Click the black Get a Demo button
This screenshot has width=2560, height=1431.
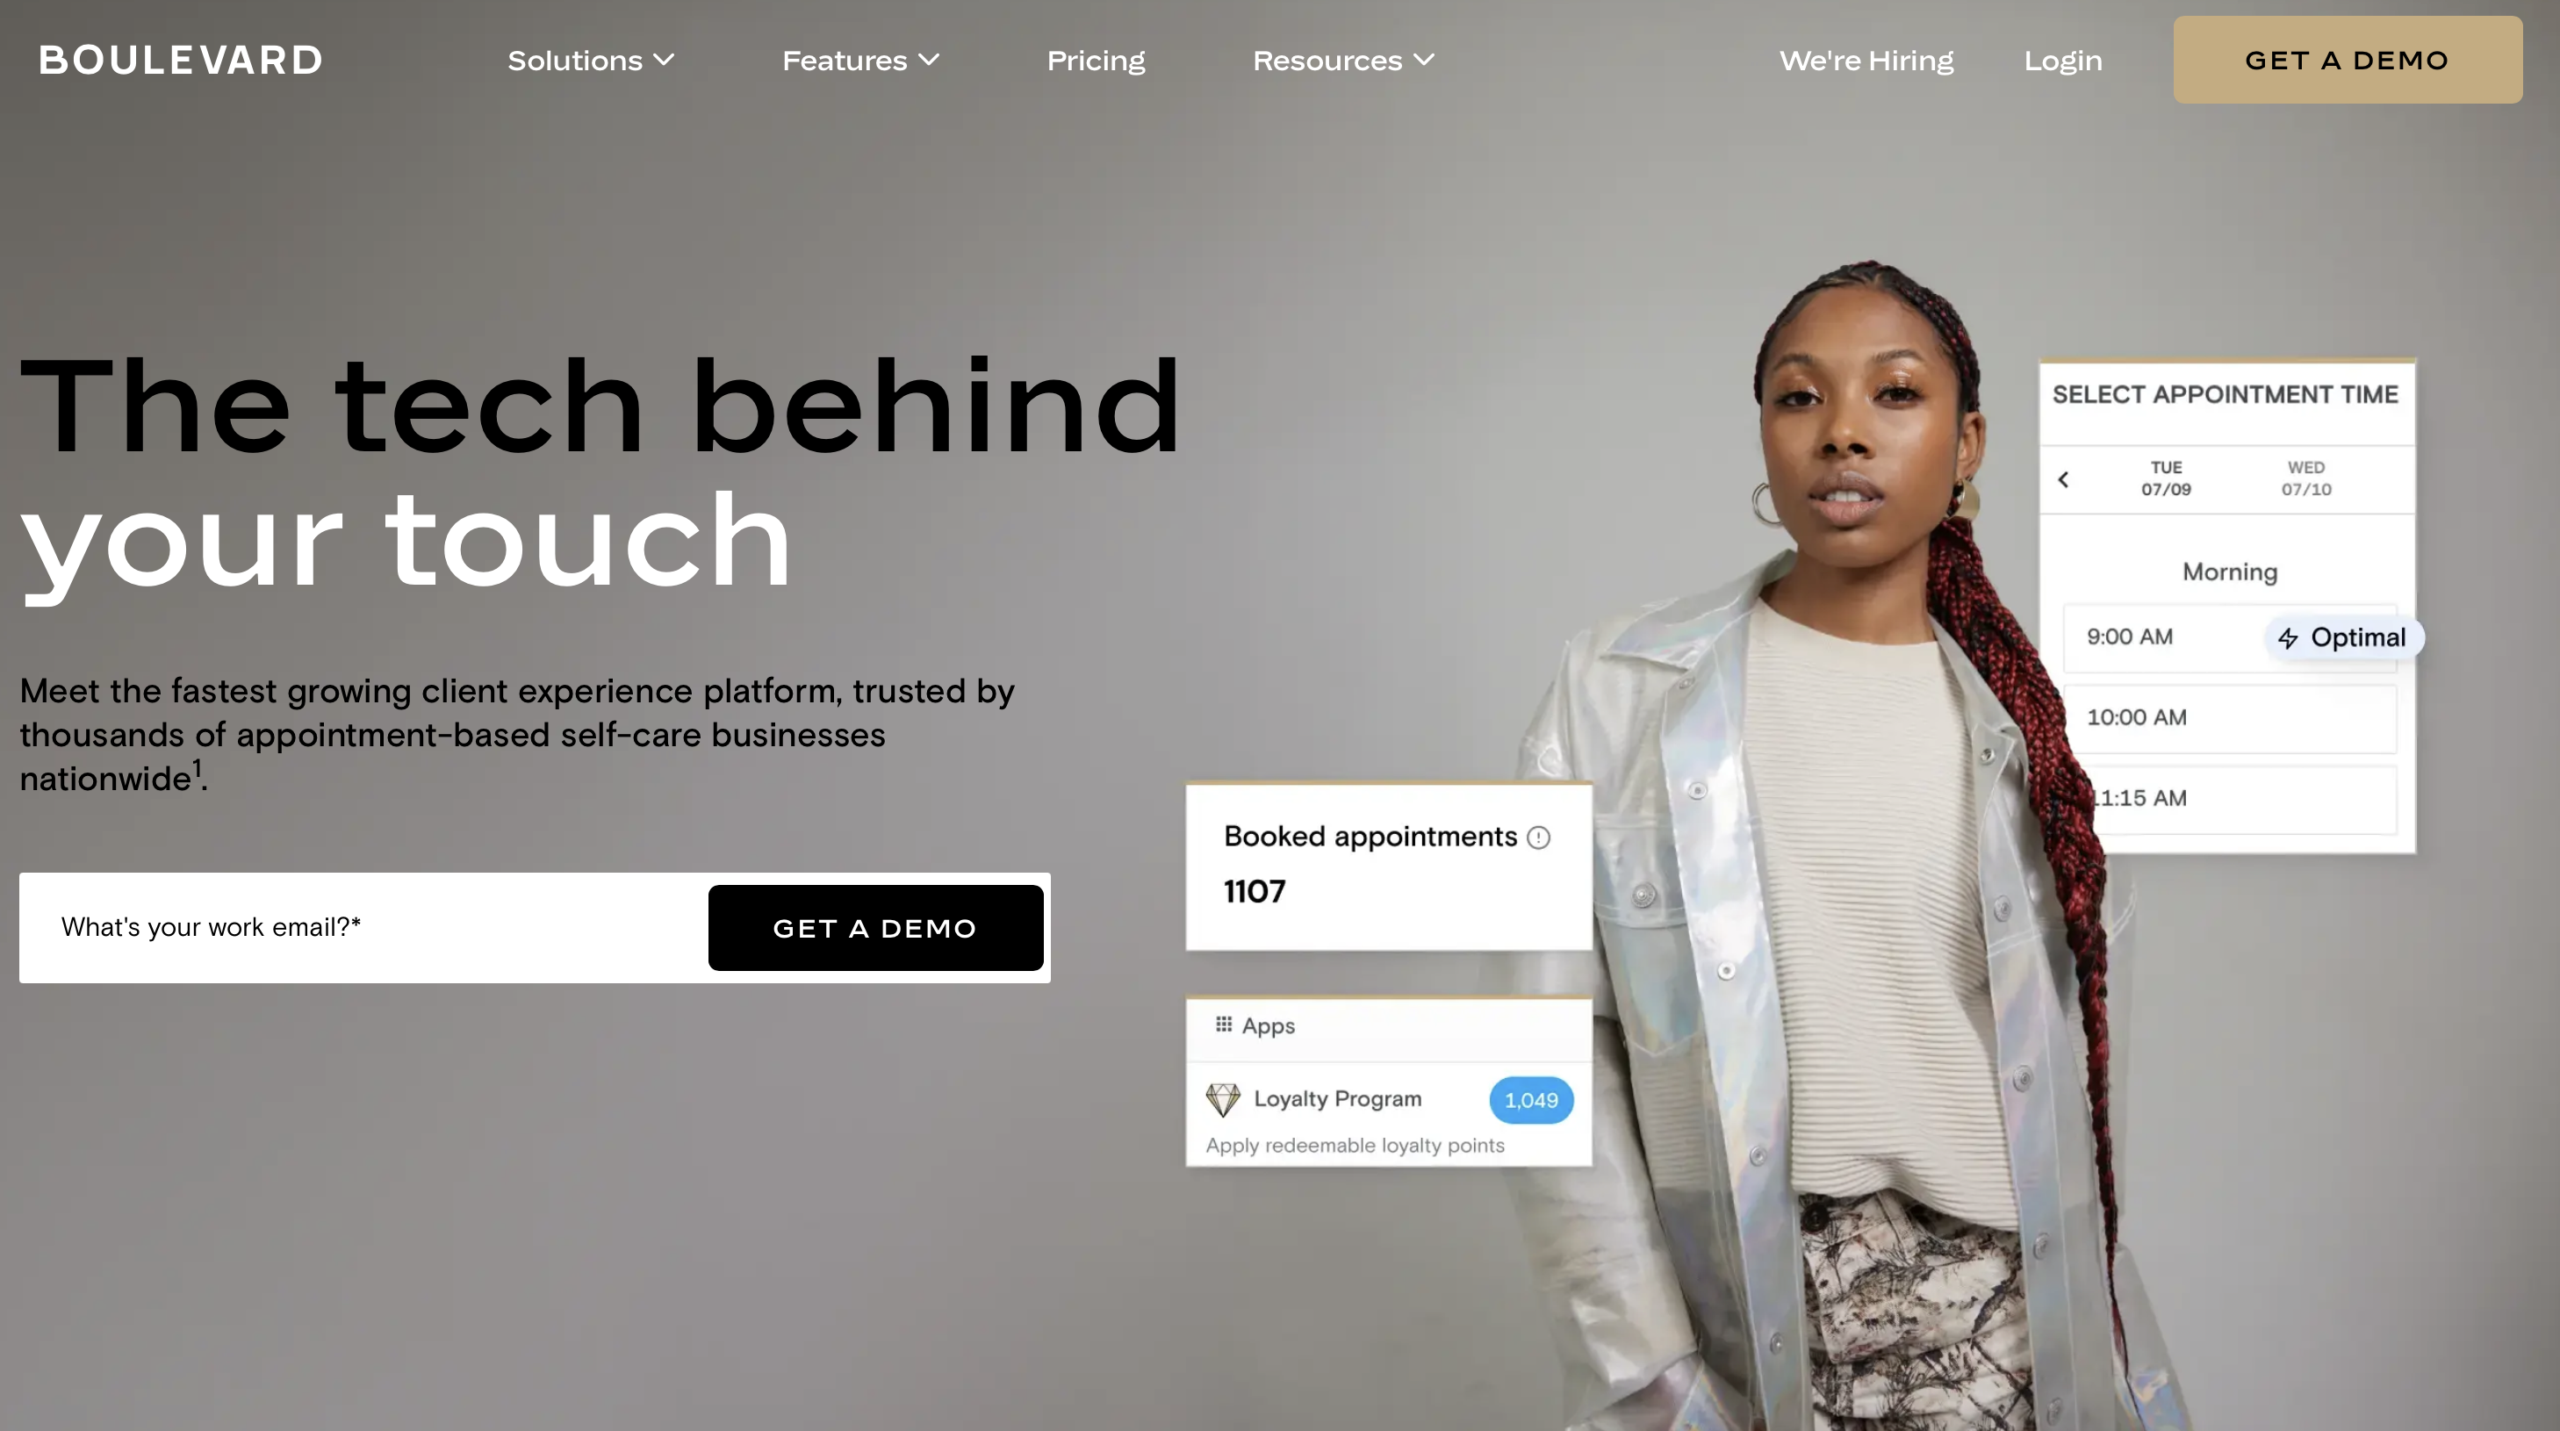pyautogui.click(x=875, y=928)
